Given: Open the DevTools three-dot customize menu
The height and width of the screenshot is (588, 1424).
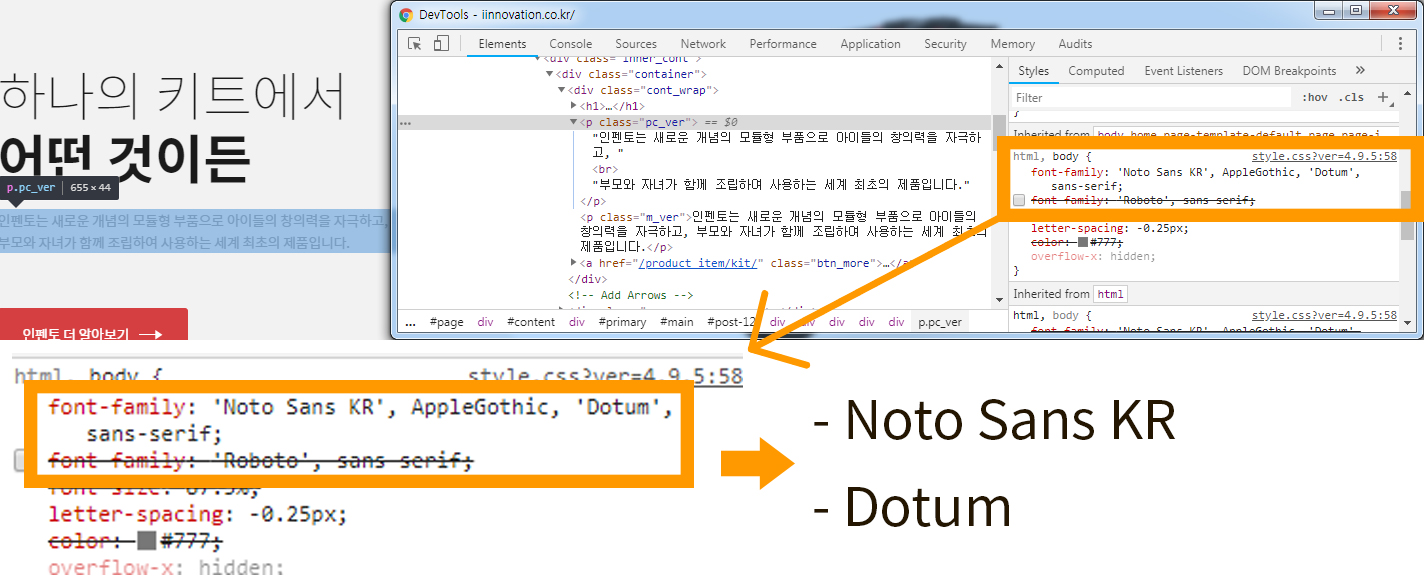Looking at the screenshot, I should pos(1400,43).
